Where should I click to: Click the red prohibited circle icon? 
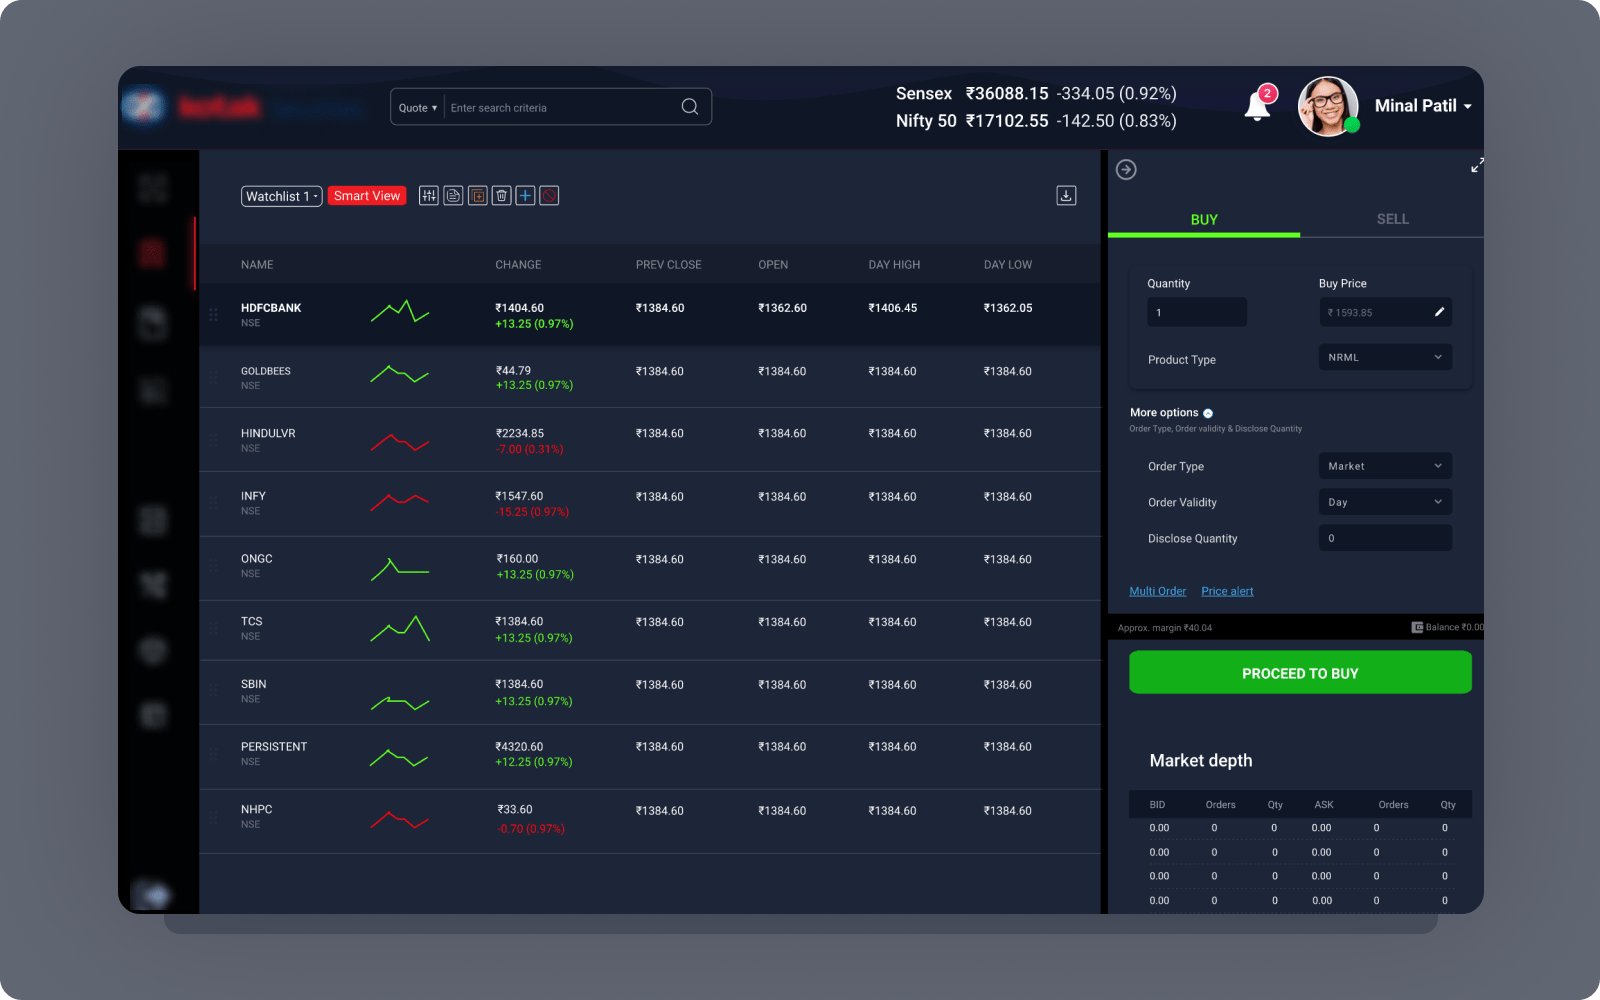pyautogui.click(x=549, y=196)
